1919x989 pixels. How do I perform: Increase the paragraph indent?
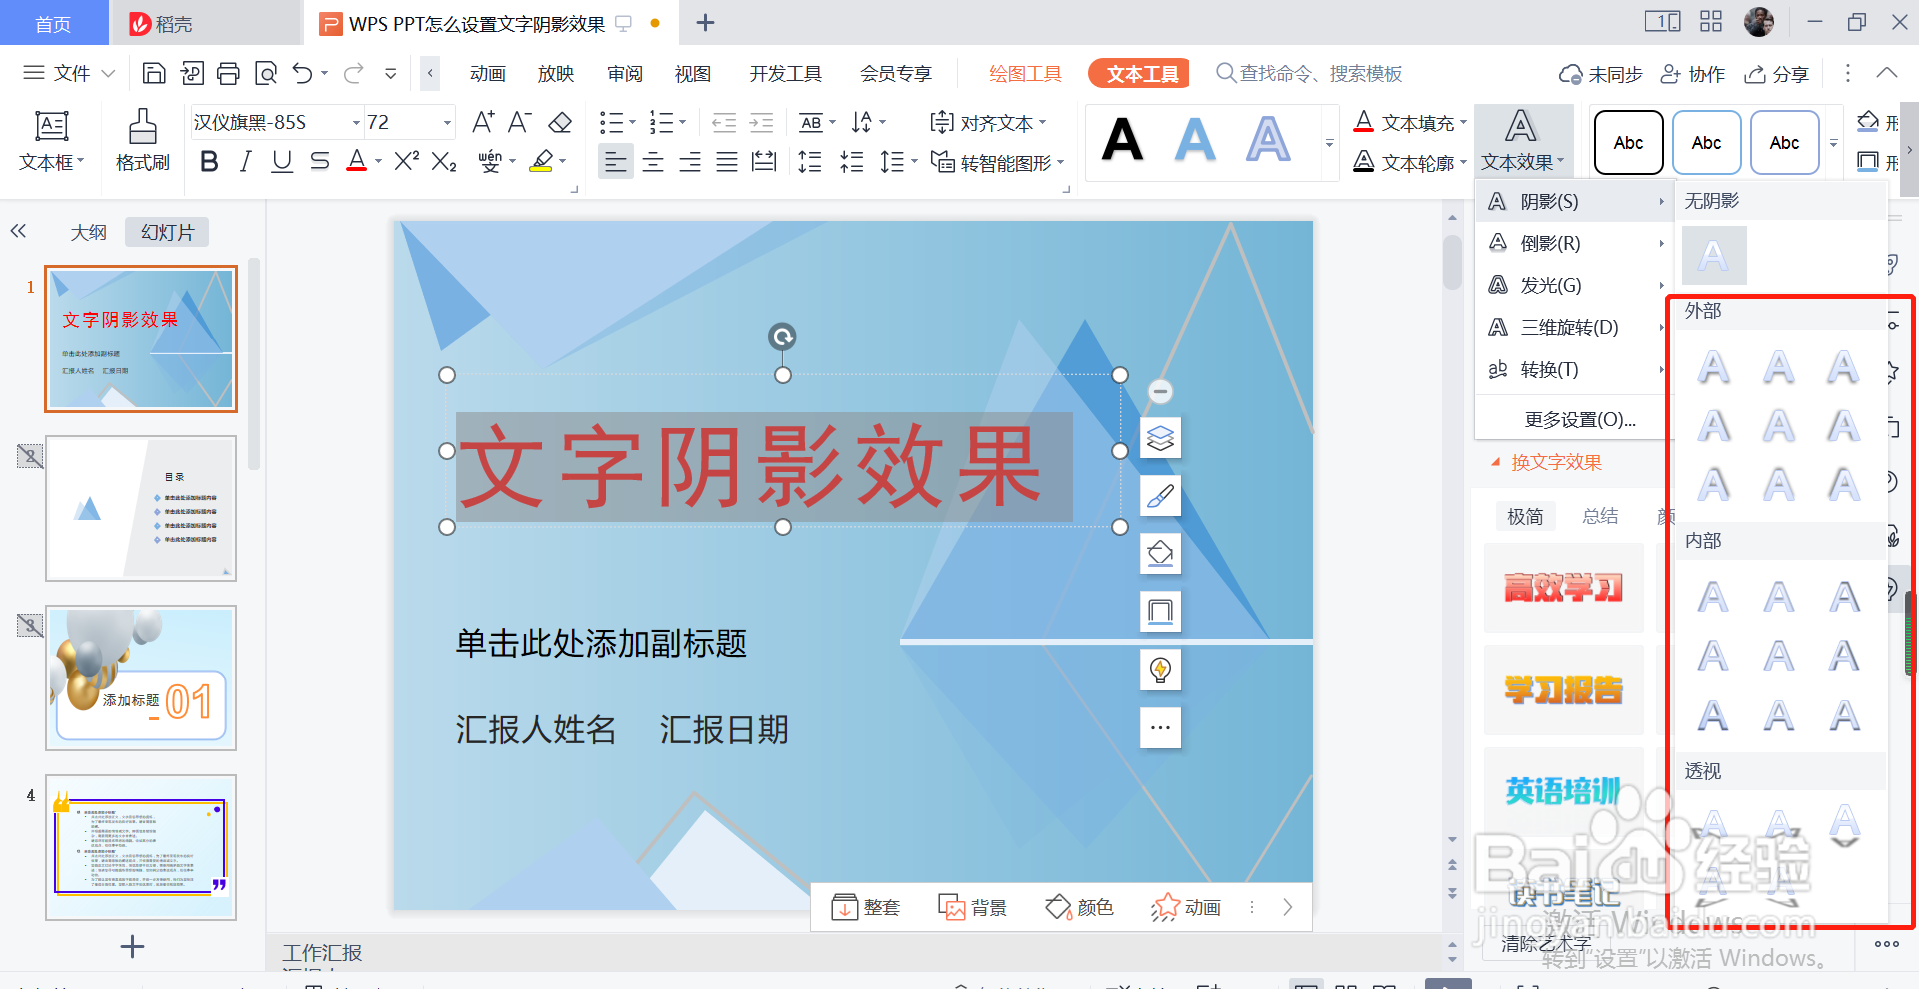point(762,122)
